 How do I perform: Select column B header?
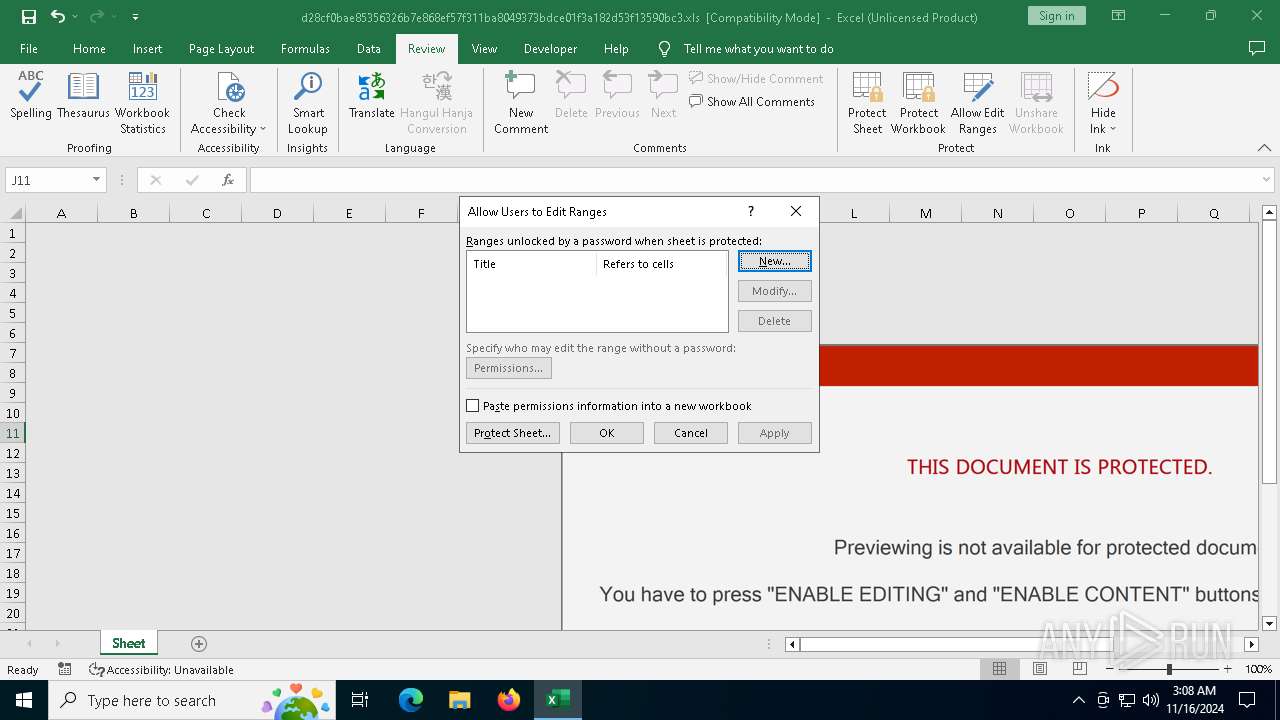pyautogui.click(x=133, y=213)
